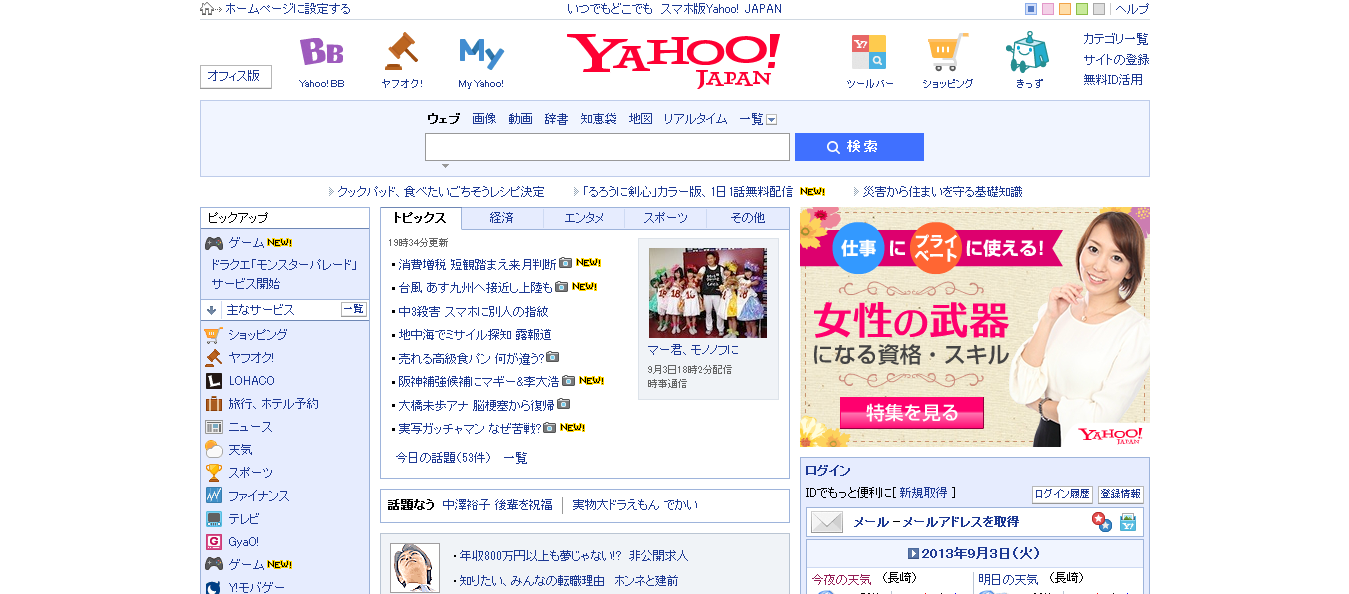Click the ニュース newspaper icon in sidebar
This screenshot has width=1349, height=594.
coord(213,427)
